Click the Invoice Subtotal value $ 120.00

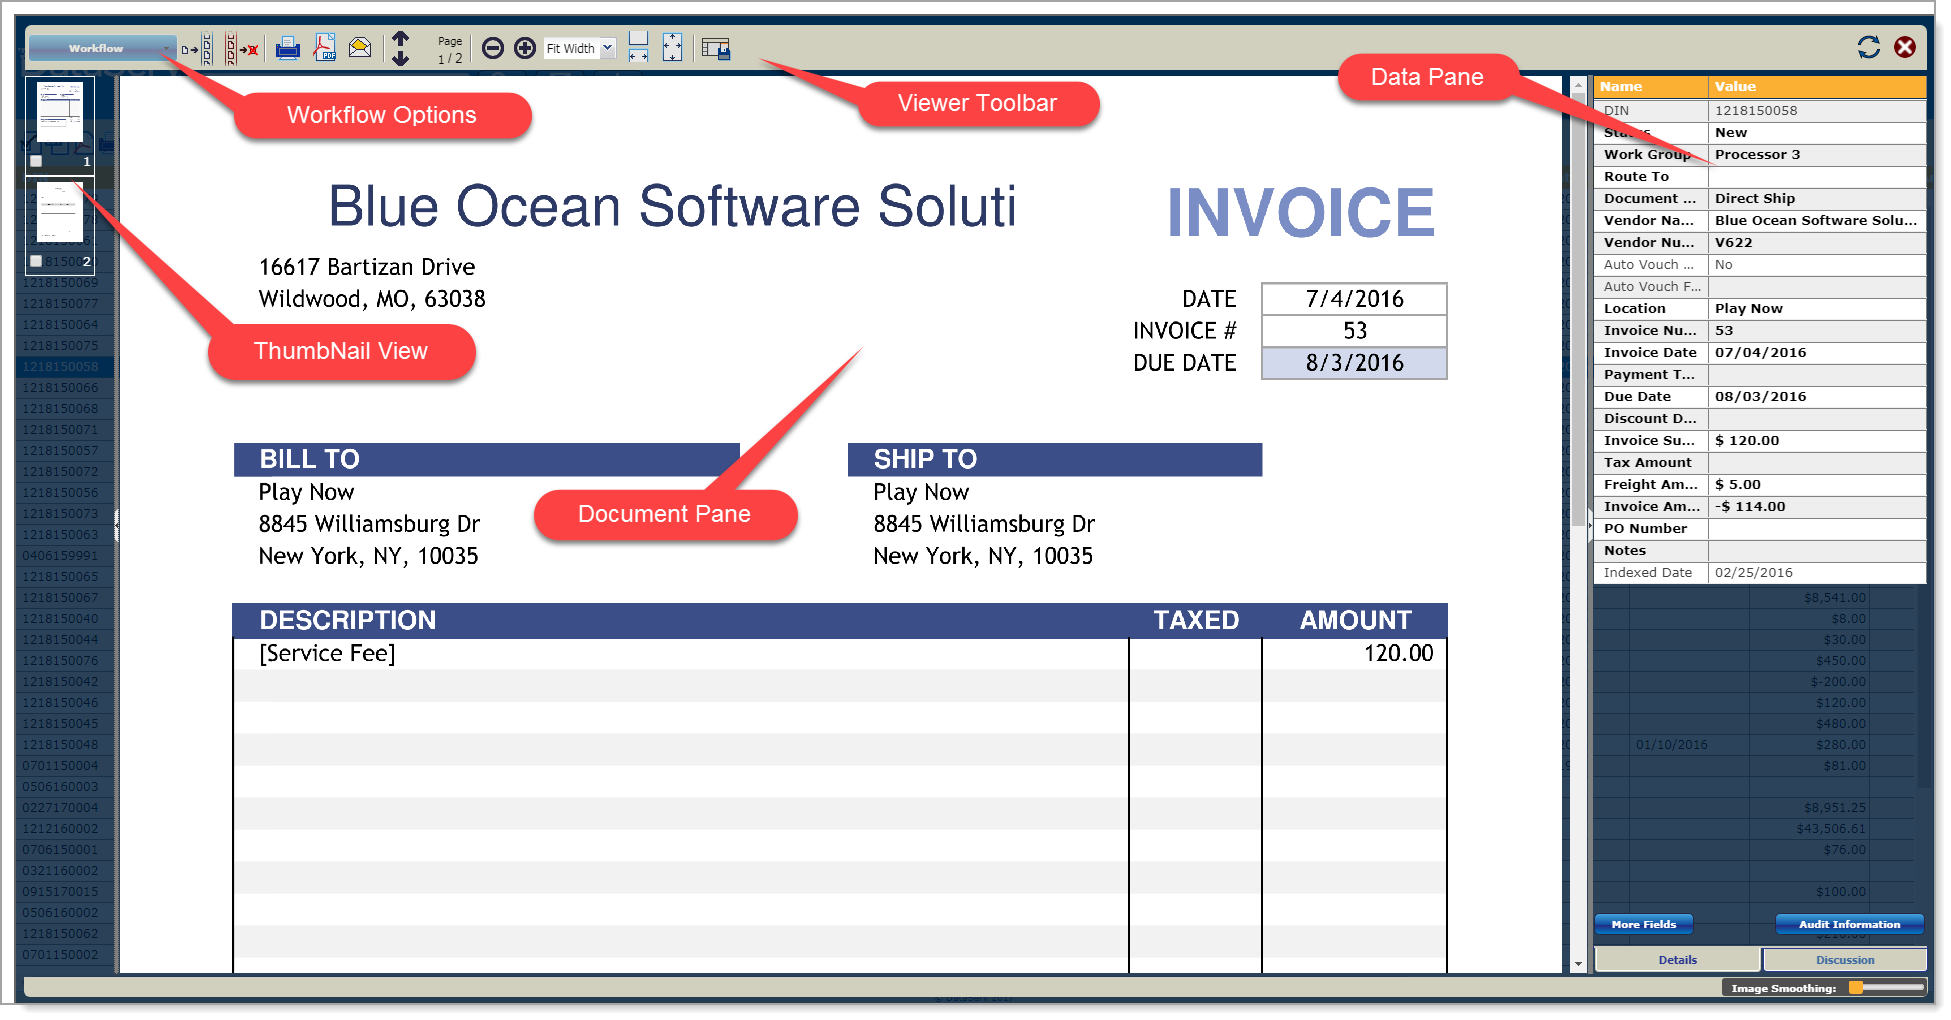pos(1817,440)
